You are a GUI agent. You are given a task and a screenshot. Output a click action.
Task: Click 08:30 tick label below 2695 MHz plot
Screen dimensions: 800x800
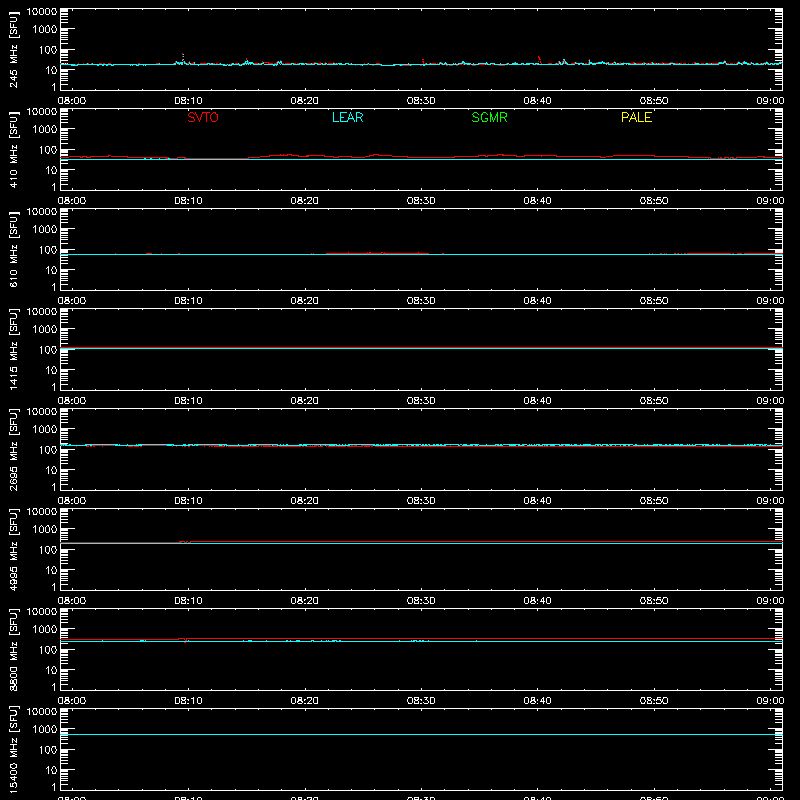[x=421, y=501]
